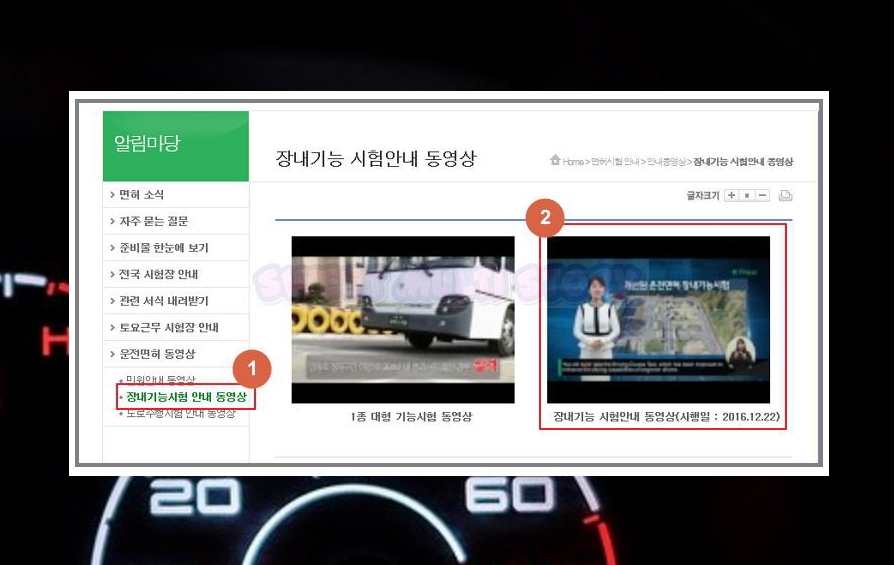Reset font size with the middle button
The image size is (894, 565).
(747, 196)
